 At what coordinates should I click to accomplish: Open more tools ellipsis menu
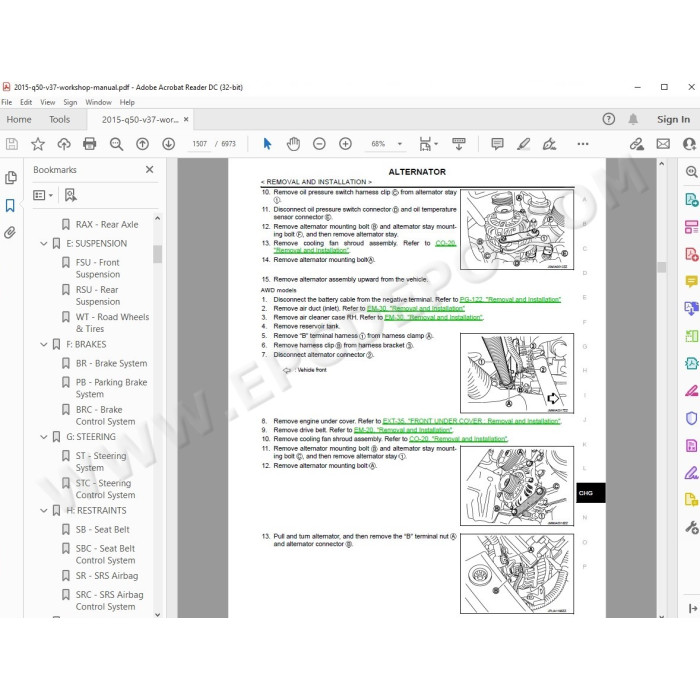click(583, 144)
